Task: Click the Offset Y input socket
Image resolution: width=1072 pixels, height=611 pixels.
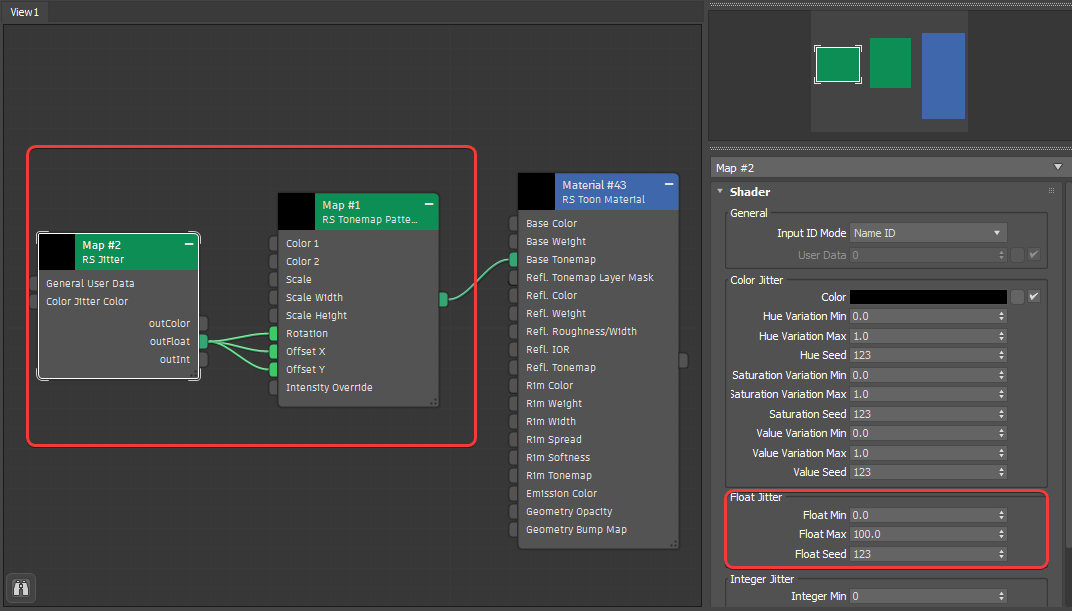Action: pos(273,370)
